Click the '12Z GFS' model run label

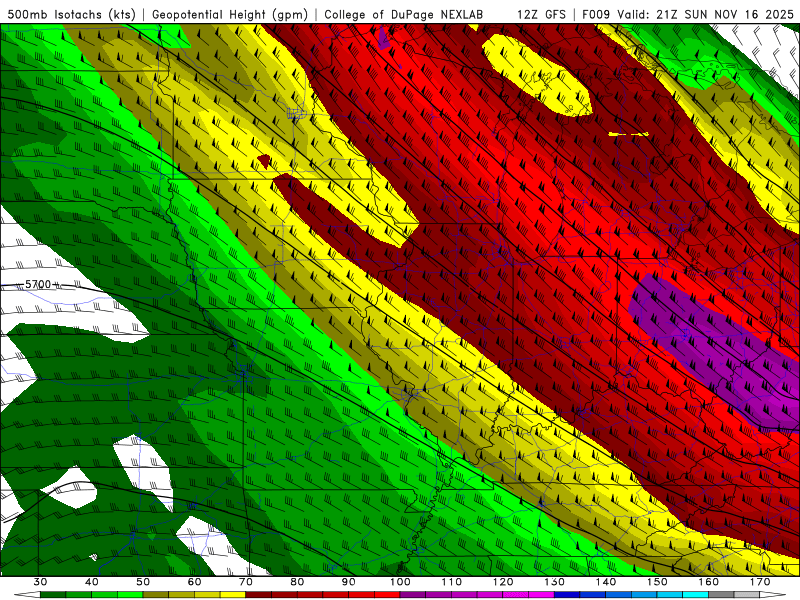click(541, 14)
